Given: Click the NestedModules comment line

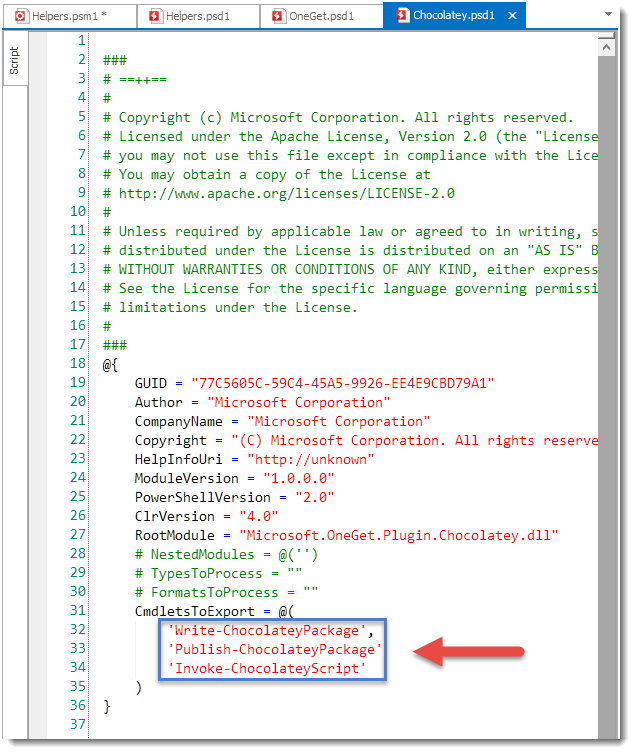Looking at the screenshot, I should [x=226, y=554].
